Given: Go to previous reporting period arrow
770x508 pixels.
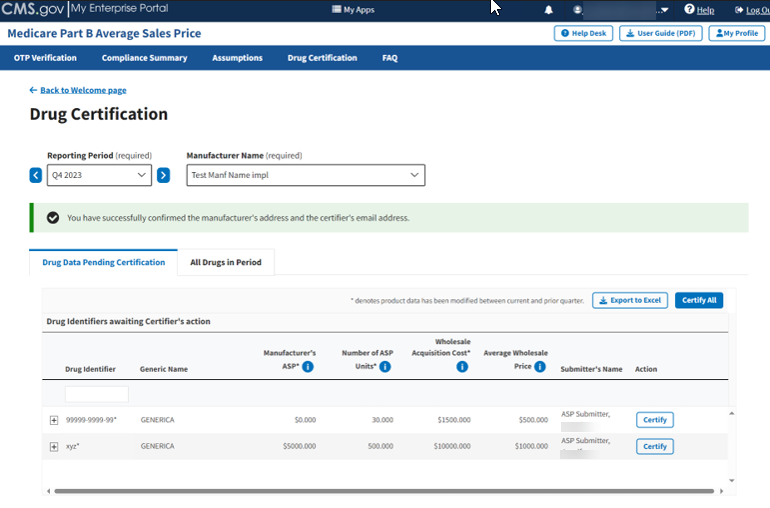Looking at the screenshot, I should [x=36, y=175].
